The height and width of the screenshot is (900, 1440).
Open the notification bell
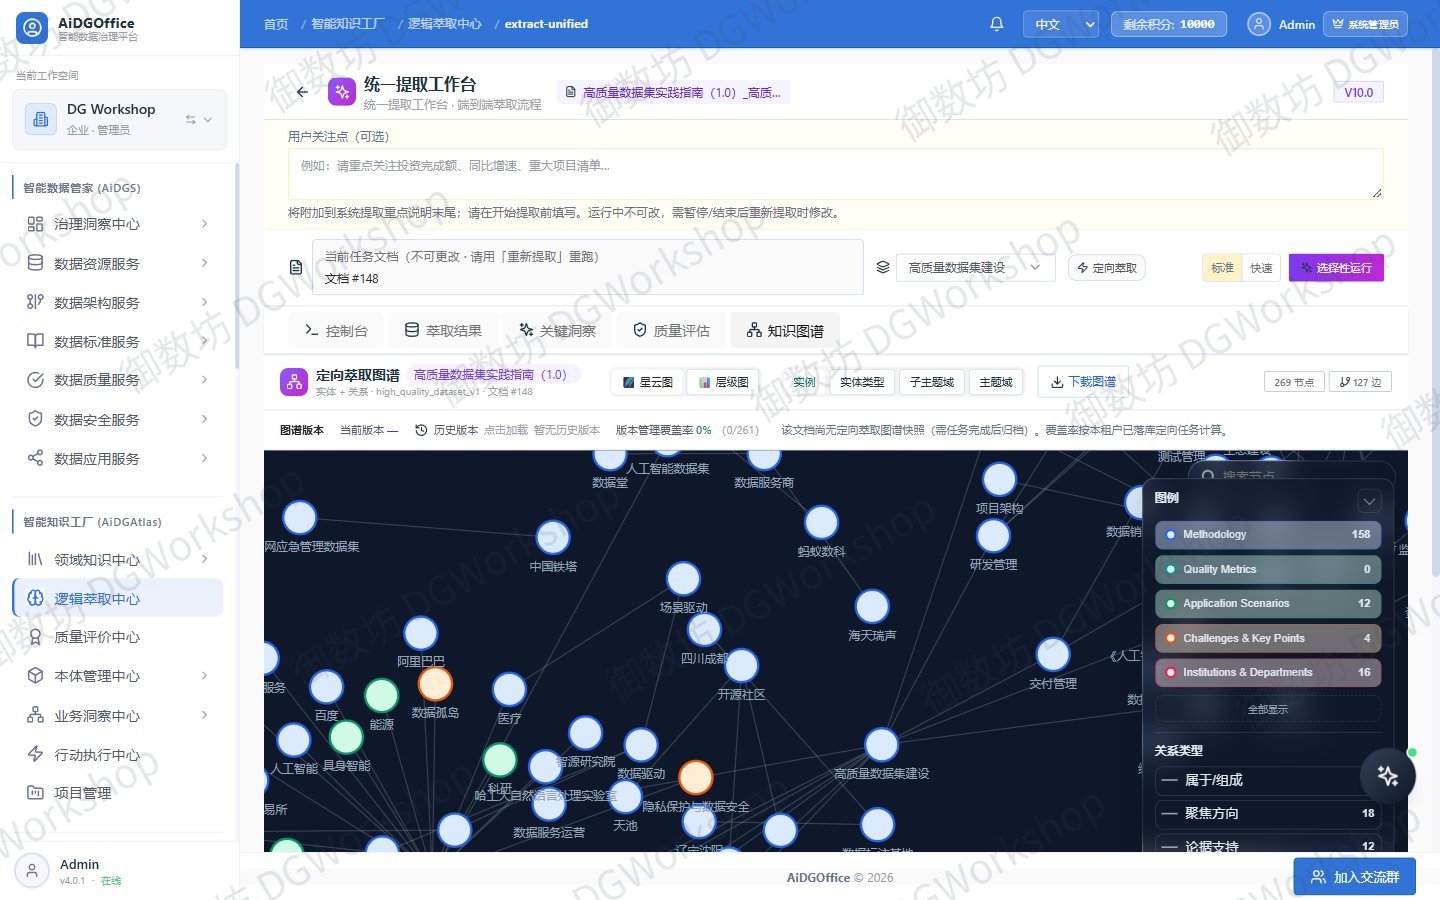point(997,24)
